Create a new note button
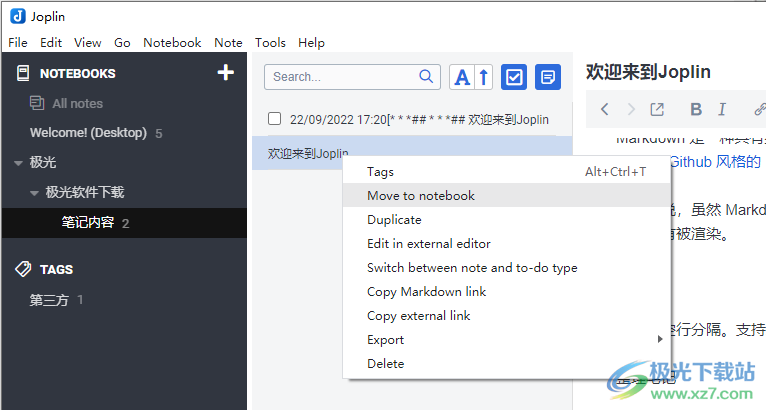This screenshot has height=410, width=766. 548,77
